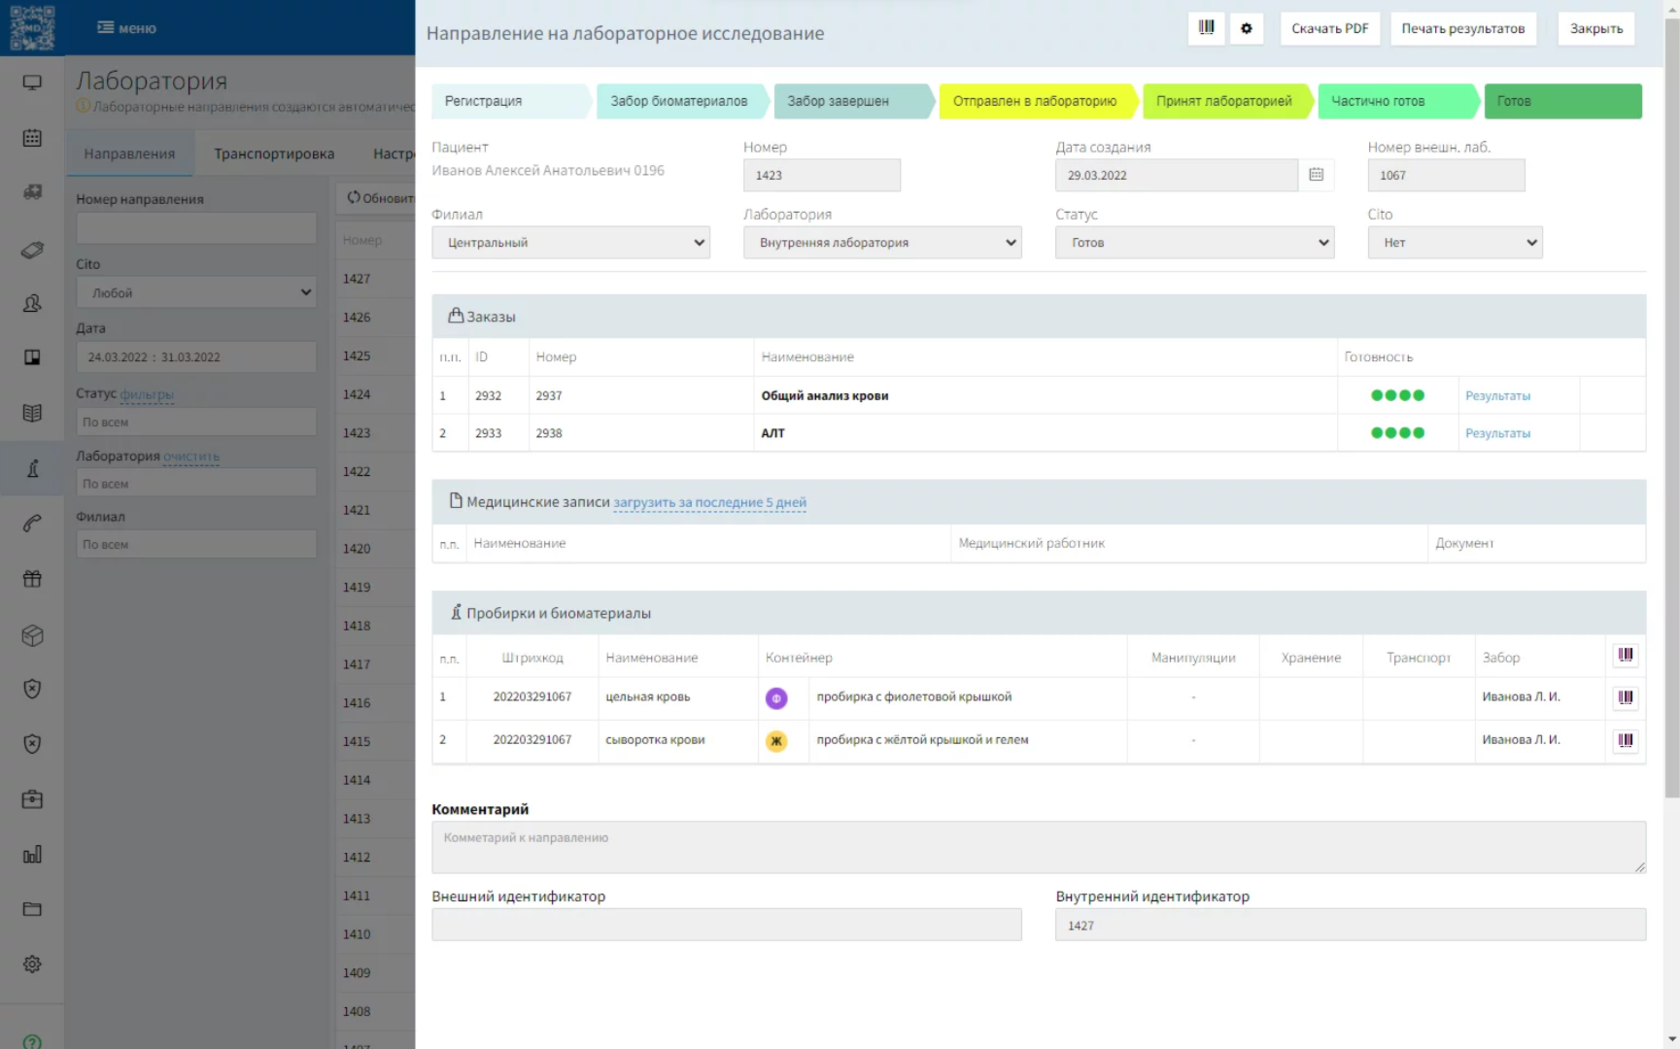1680x1049 pixels.
Task: Open the ticket icon in sidebar
Action: click(32, 249)
